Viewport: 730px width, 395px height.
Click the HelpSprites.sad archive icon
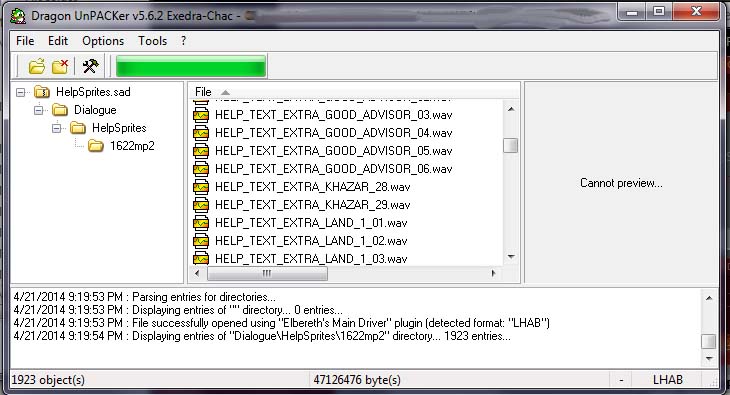tap(42, 92)
